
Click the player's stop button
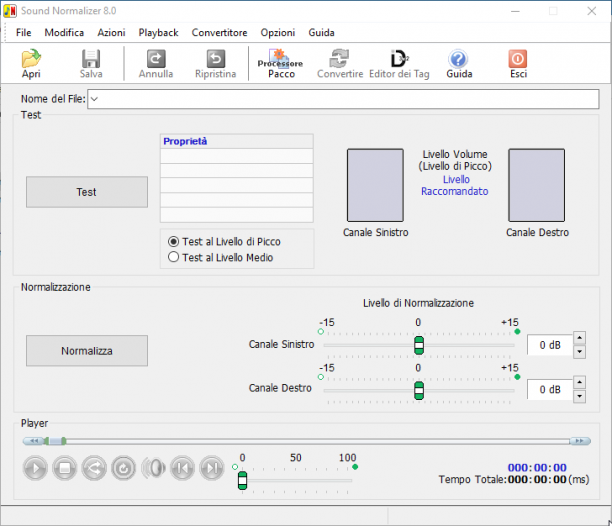pyautogui.click(x=65, y=467)
